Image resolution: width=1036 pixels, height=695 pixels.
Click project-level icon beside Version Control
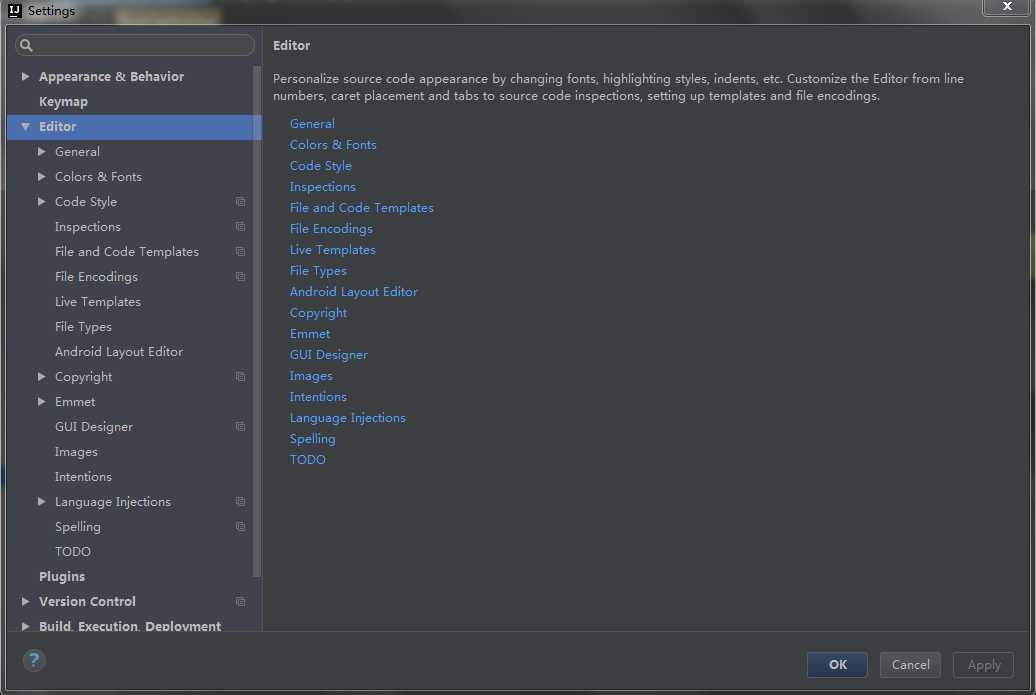pos(240,602)
